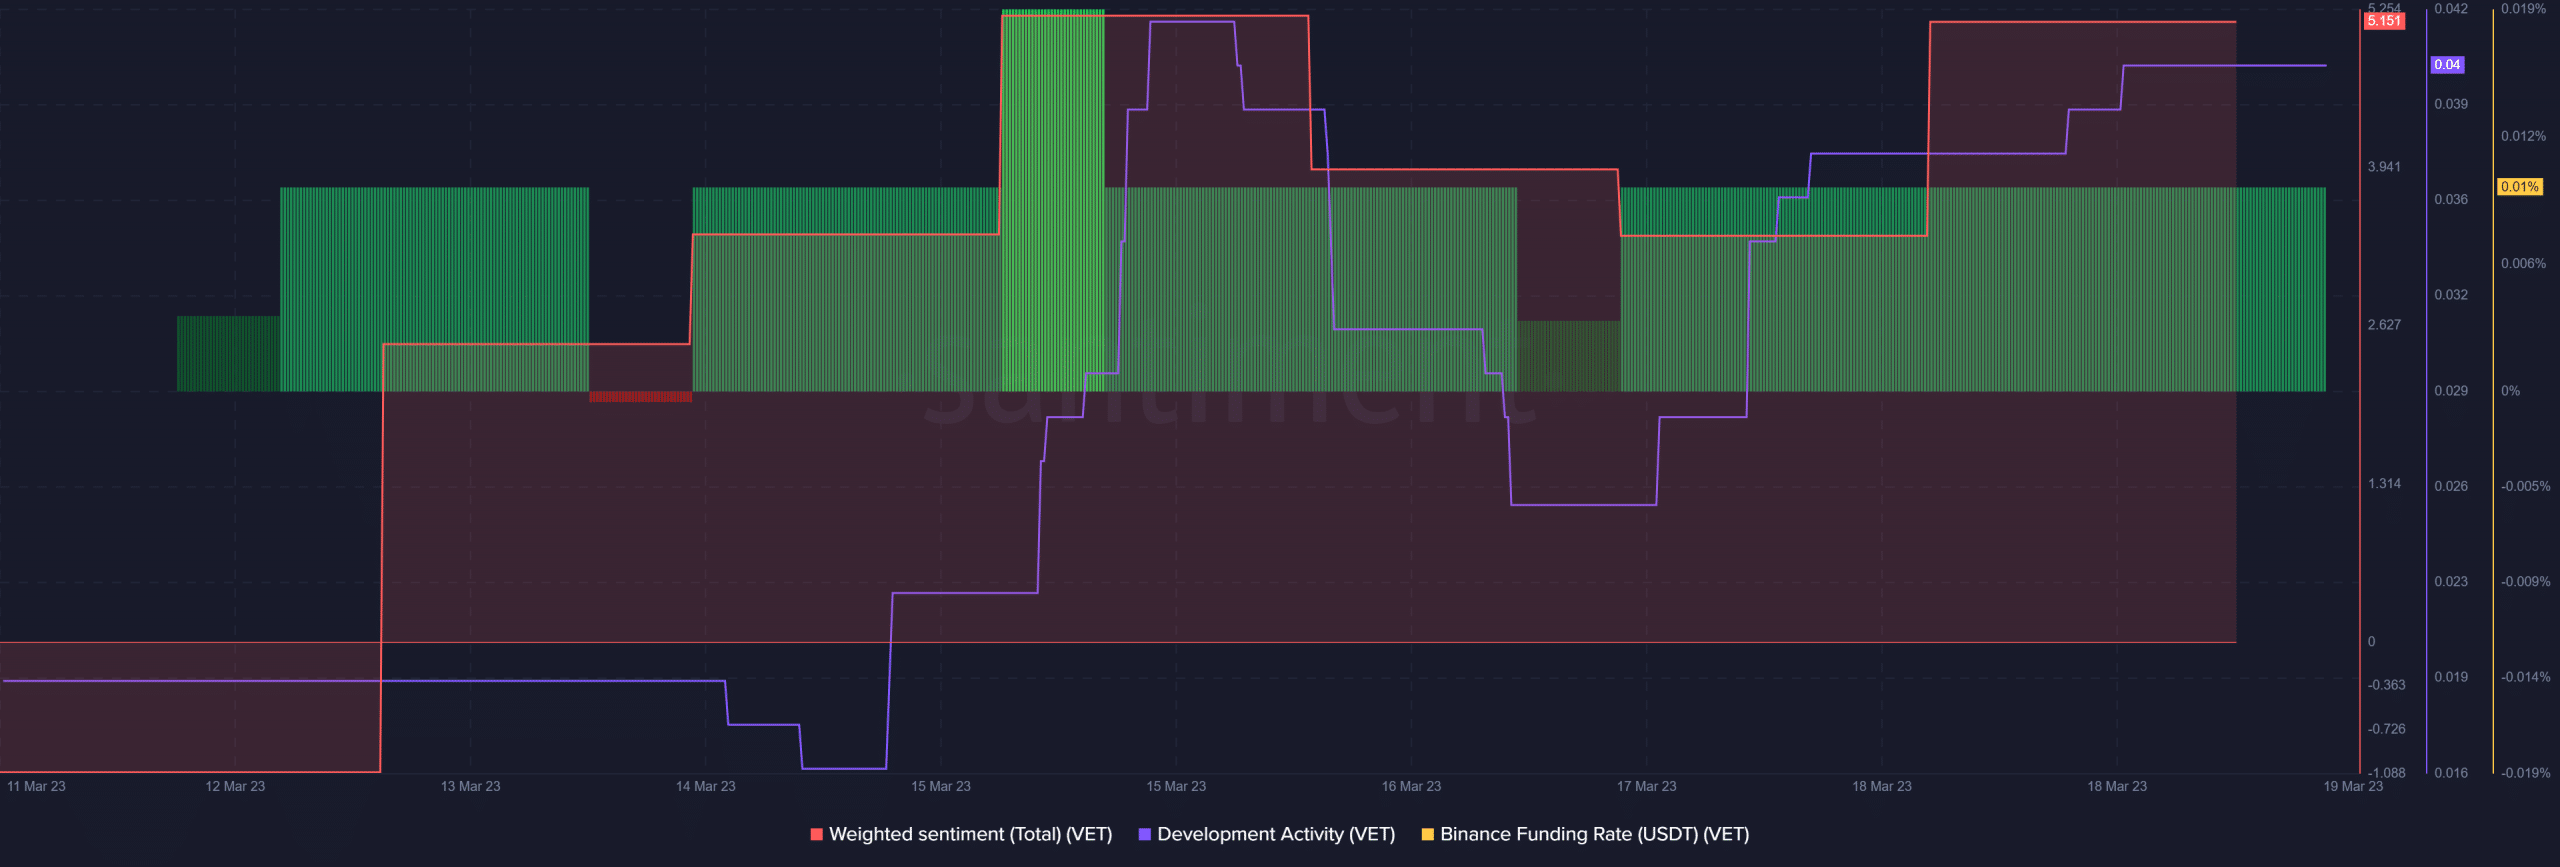The image size is (2560, 867).
Task: Click the yellow 0.01% value badge
Action: coord(2519,187)
